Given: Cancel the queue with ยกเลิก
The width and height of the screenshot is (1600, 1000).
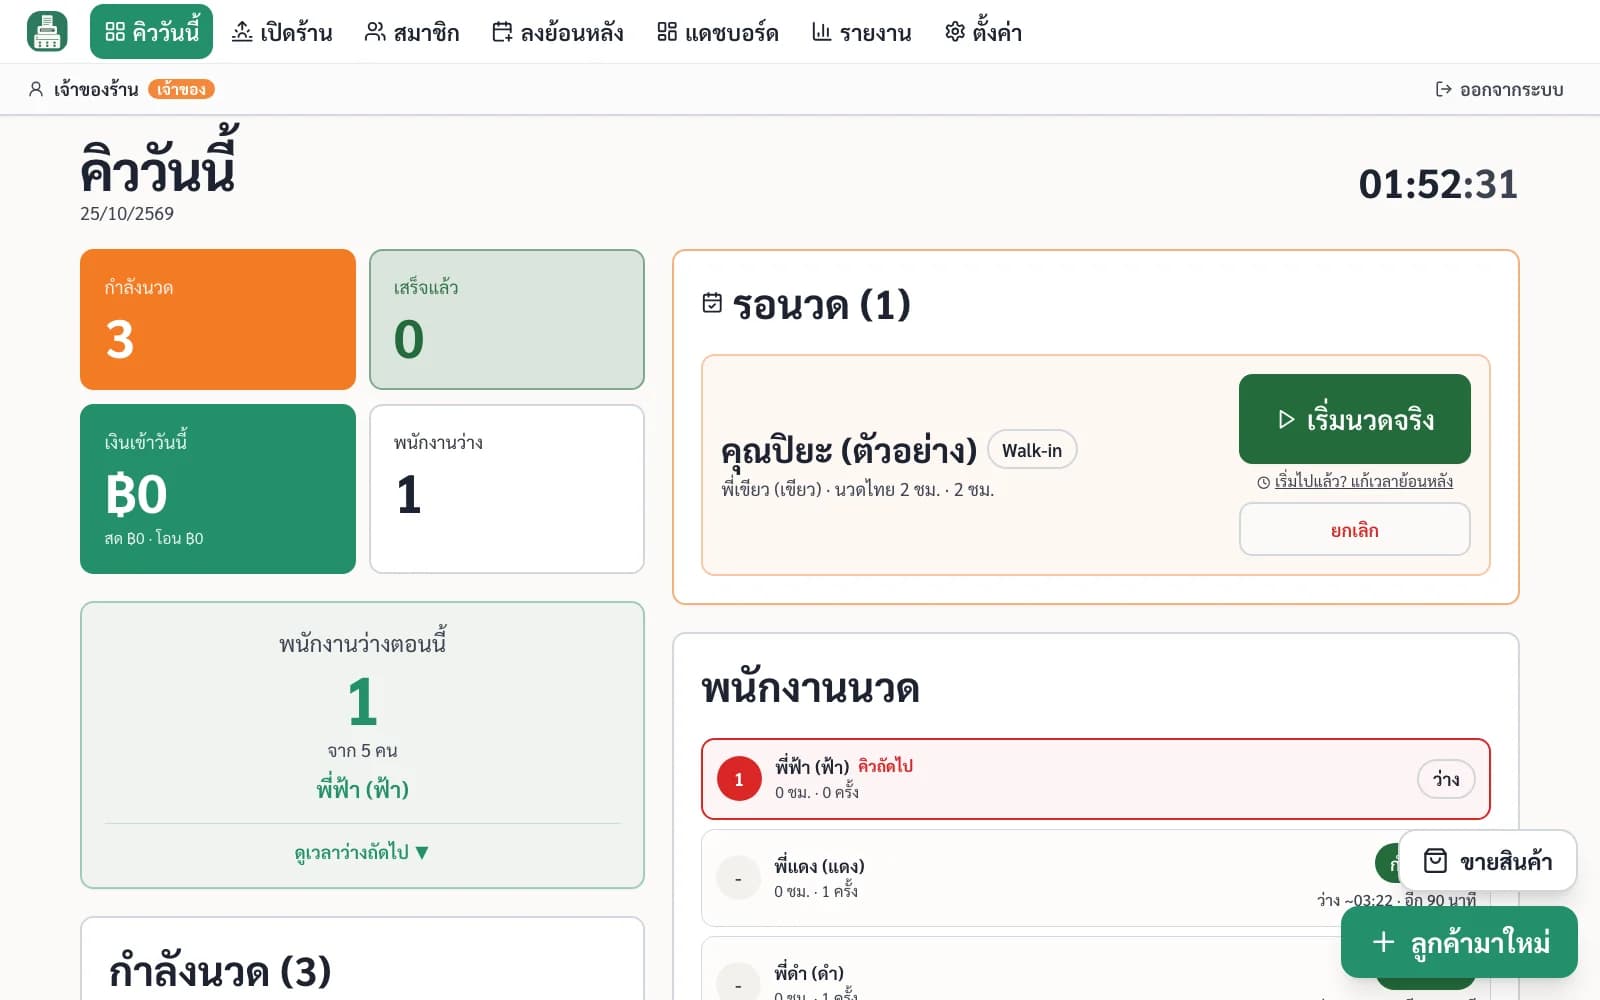Looking at the screenshot, I should (x=1355, y=529).
